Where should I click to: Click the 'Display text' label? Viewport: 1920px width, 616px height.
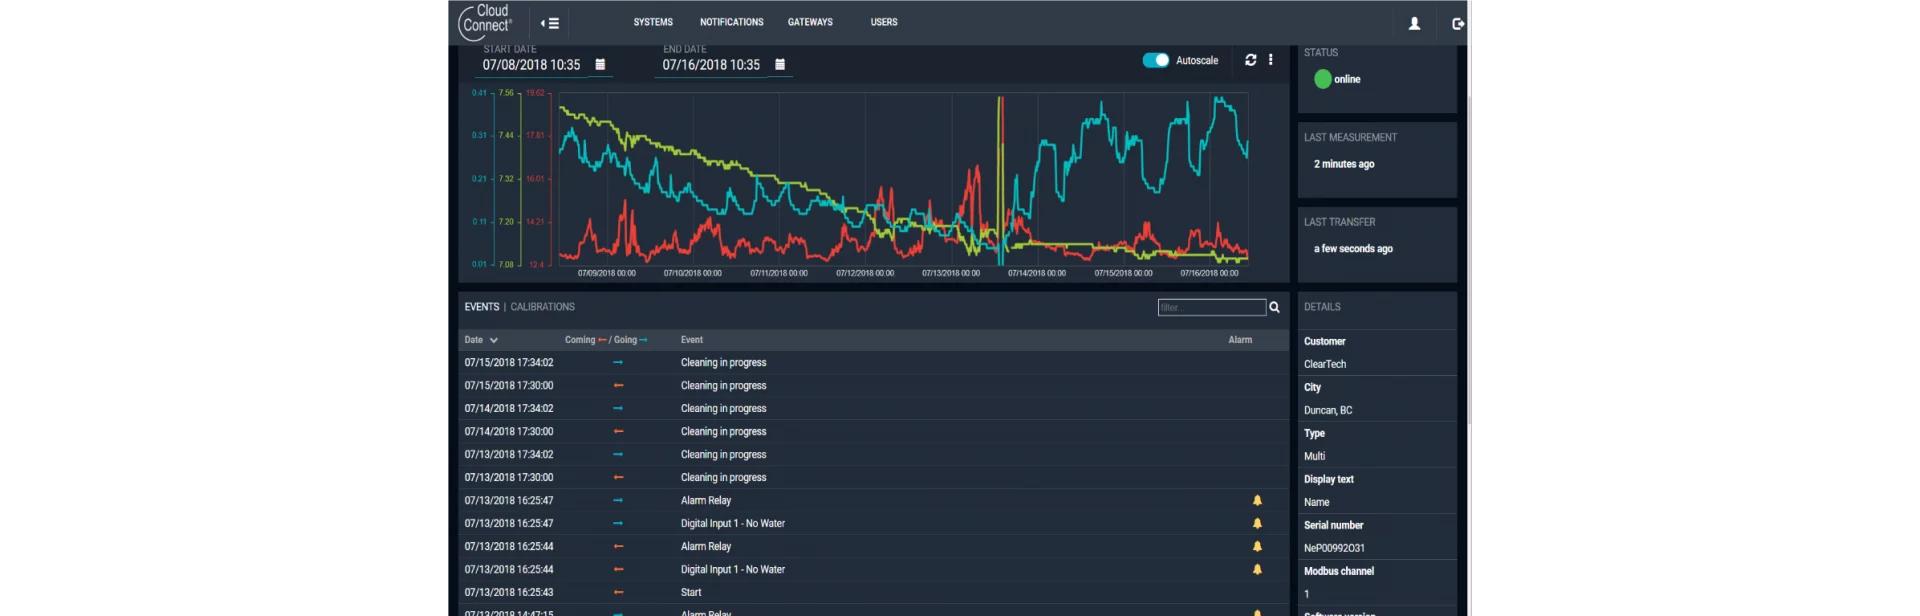(1329, 479)
